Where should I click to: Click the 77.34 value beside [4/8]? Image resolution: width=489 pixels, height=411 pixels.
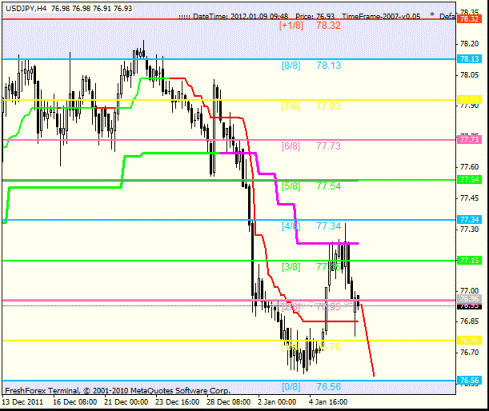pyautogui.click(x=329, y=226)
